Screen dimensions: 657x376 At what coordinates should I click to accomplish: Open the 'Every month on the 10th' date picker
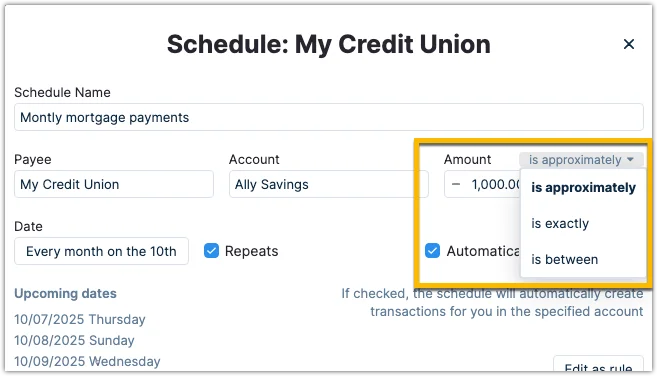pos(101,251)
